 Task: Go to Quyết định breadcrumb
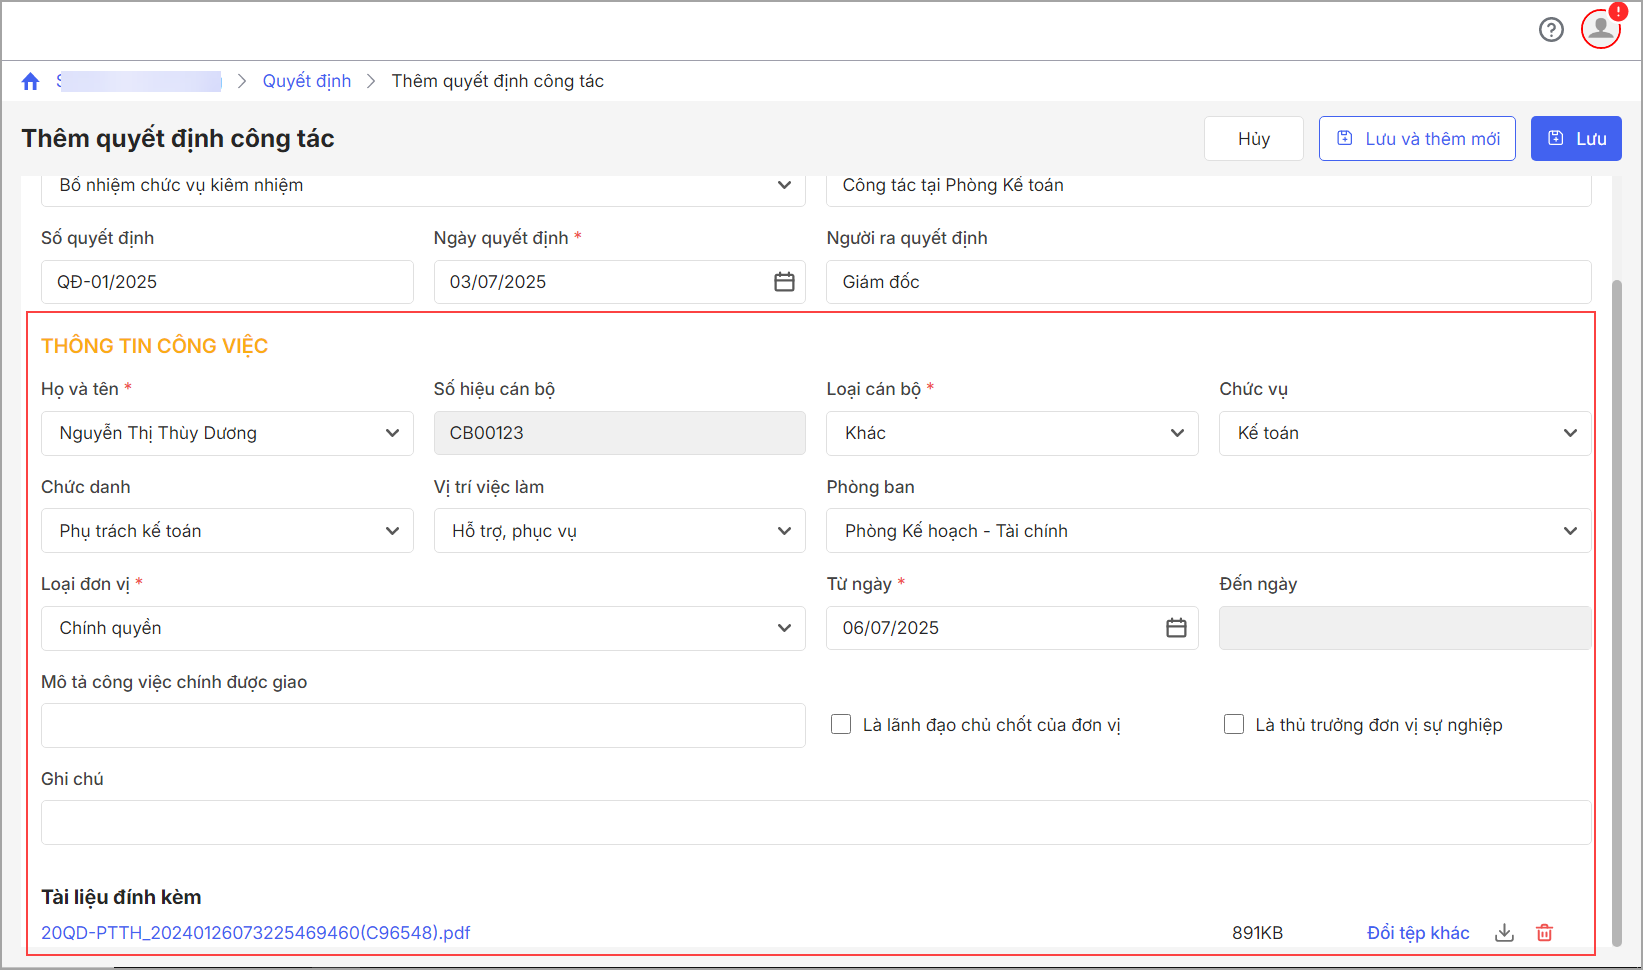point(307,81)
